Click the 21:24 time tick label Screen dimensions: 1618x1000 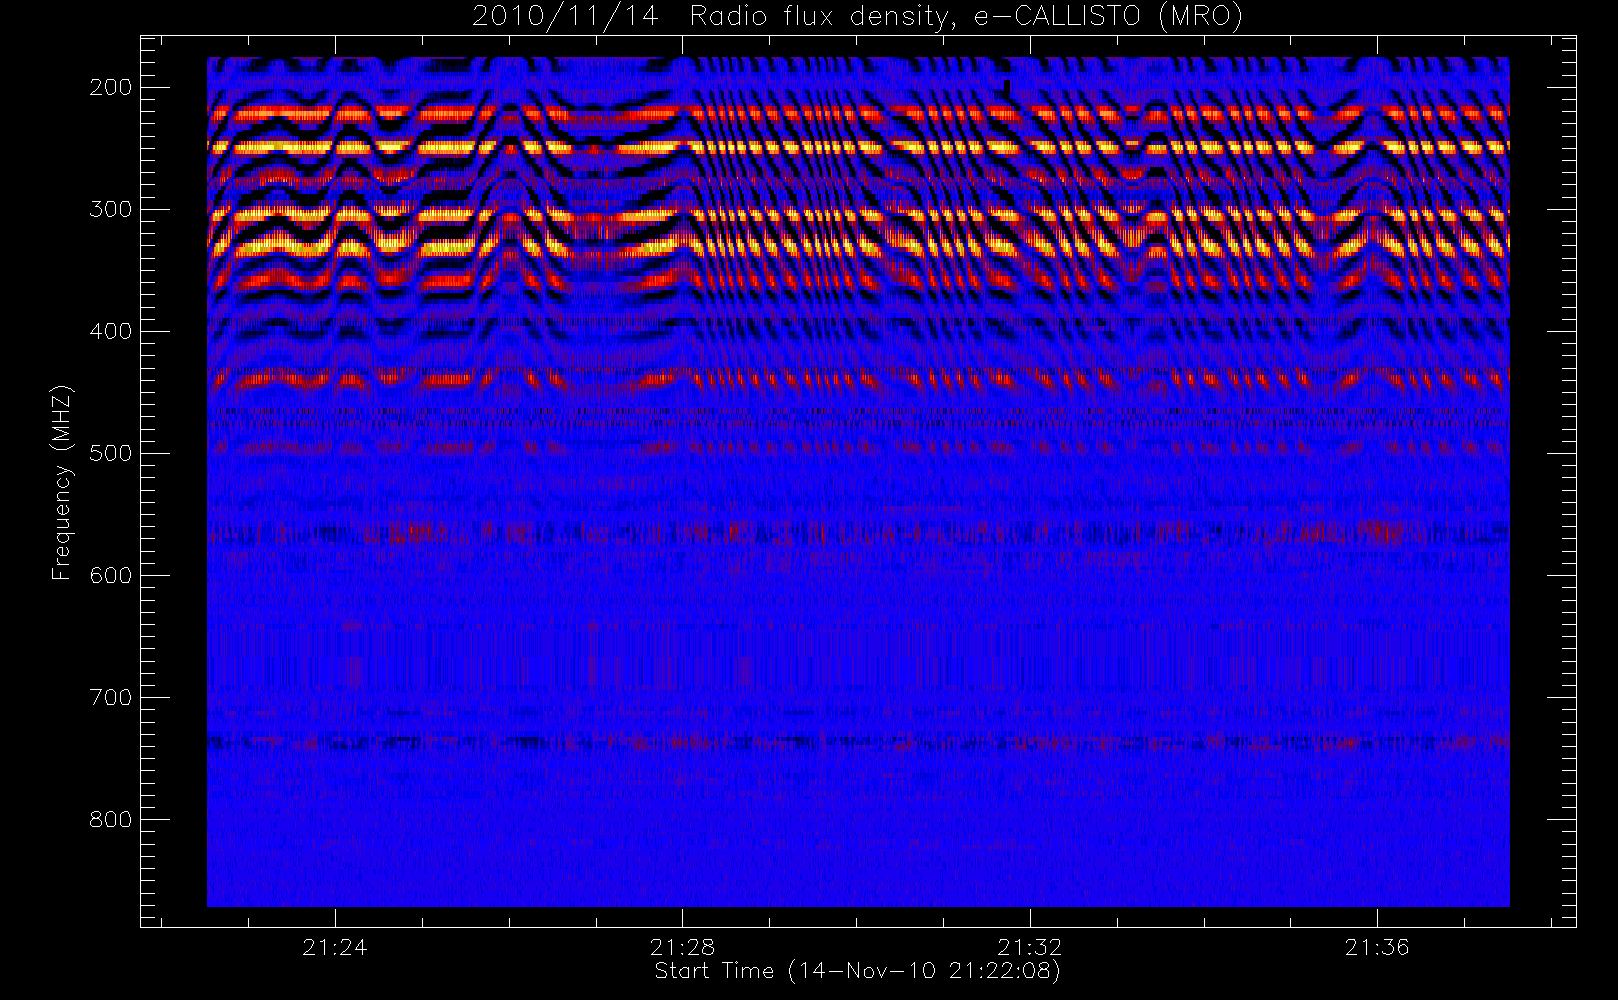[x=335, y=947]
